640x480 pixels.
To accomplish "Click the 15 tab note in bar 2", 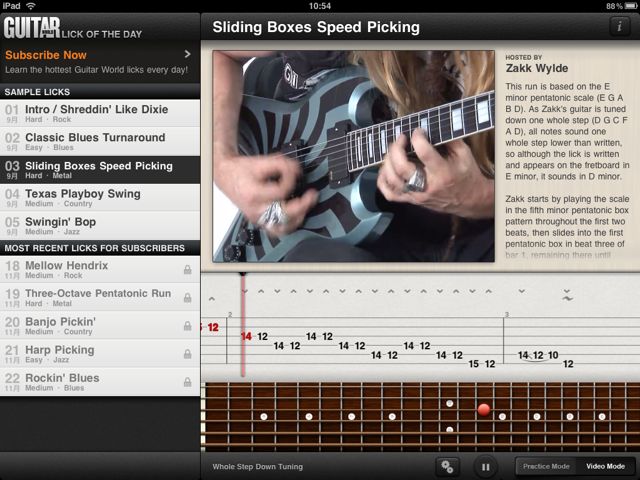I will 473,364.
